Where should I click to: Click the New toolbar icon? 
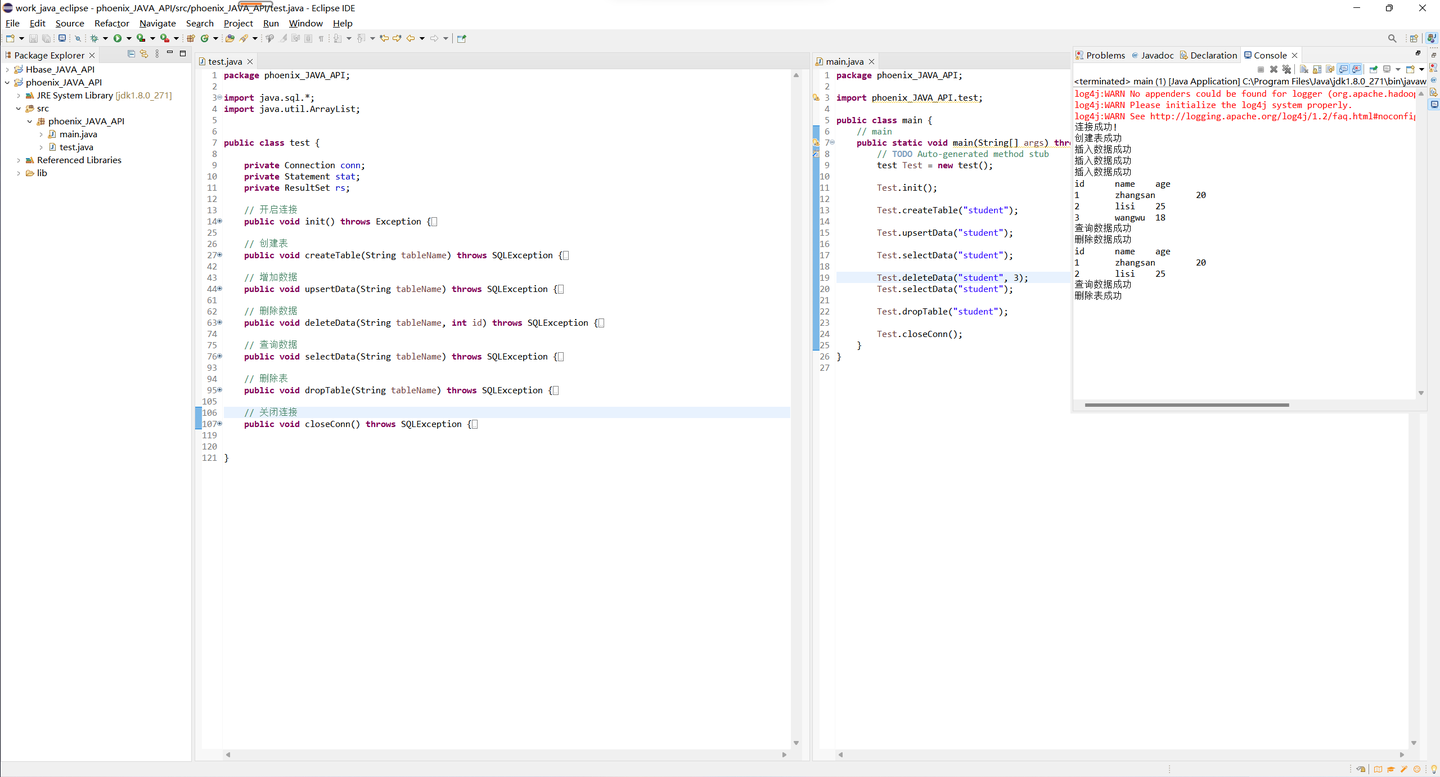point(9,39)
